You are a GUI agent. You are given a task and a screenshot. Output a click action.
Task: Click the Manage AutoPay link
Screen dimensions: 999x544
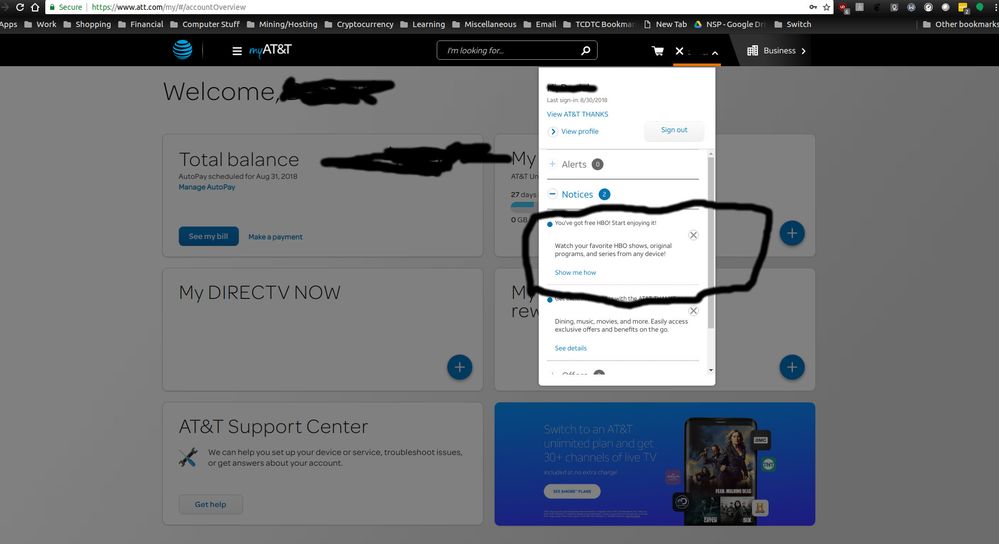coord(207,187)
